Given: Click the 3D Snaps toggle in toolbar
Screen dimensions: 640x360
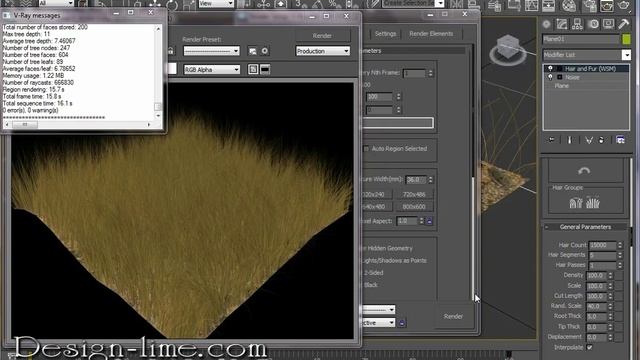Looking at the screenshot, I should point(301,4).
